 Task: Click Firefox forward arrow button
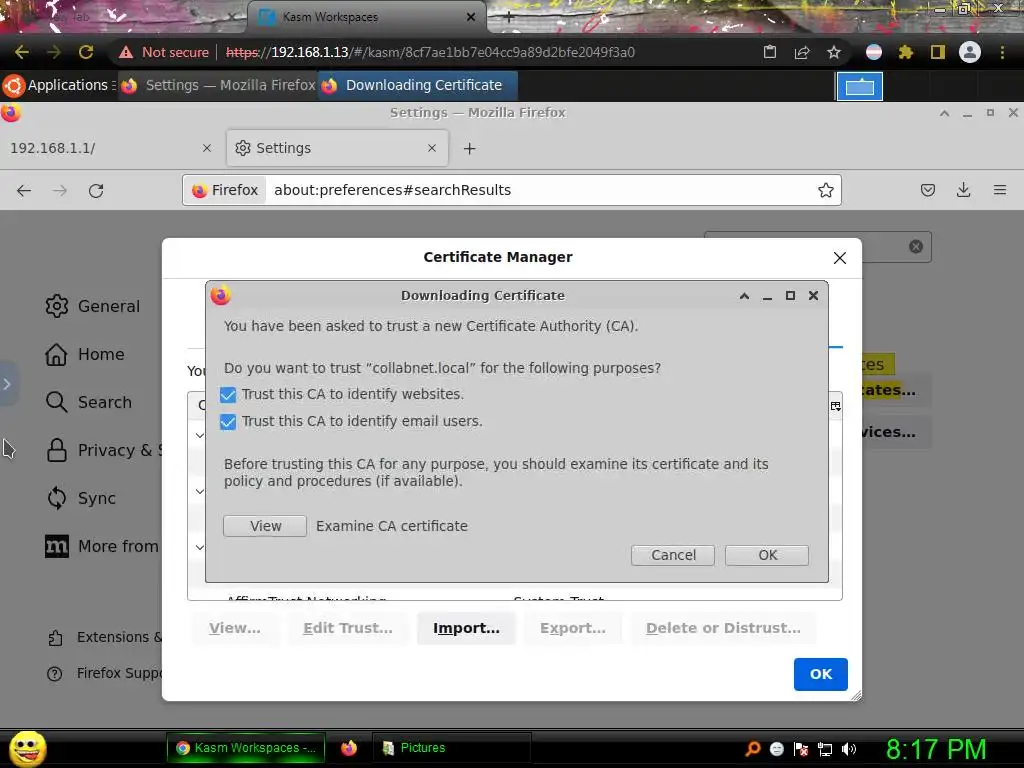click(60, 191)
